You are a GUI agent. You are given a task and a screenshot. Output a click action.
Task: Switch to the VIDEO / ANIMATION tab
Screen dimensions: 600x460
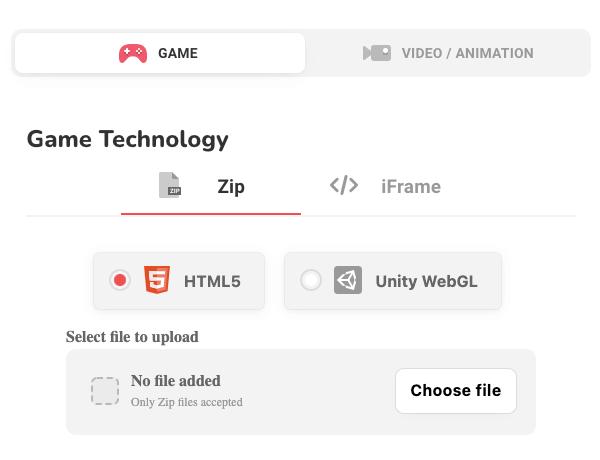click(x=448, y=53)
